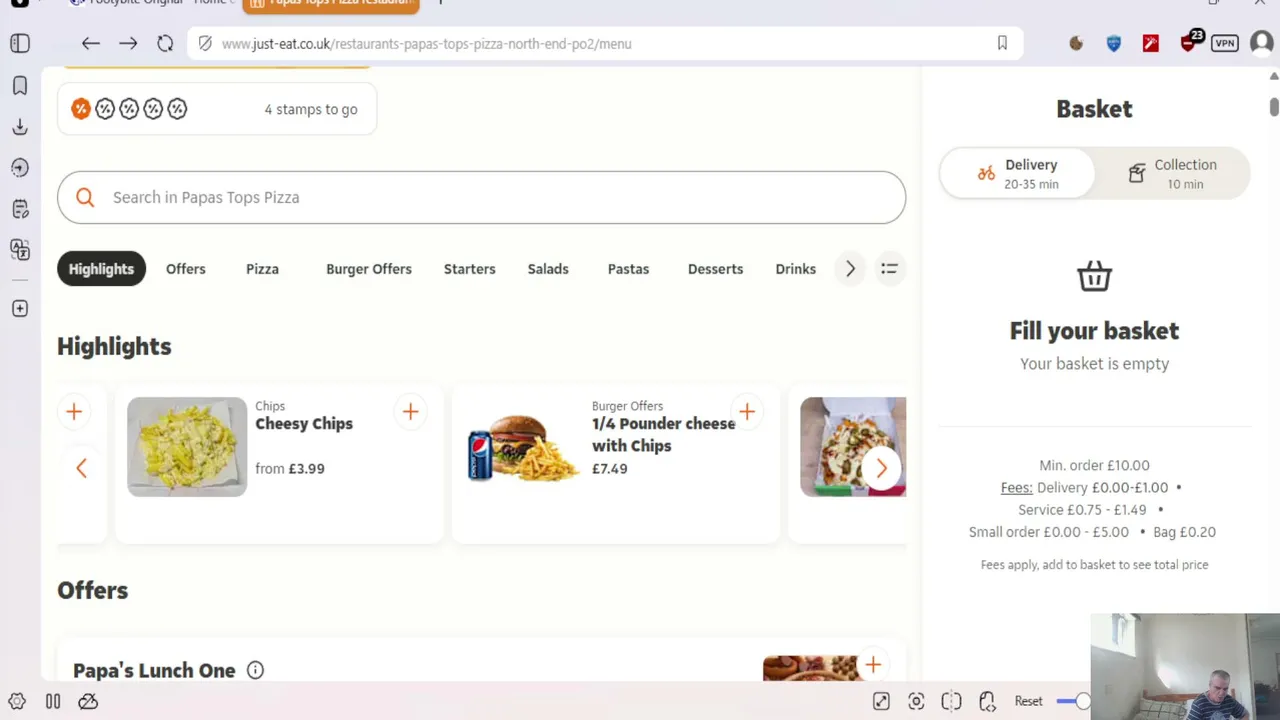
Task: Open the sidebar bookmarks panel
Action: (x=20, y=86)
